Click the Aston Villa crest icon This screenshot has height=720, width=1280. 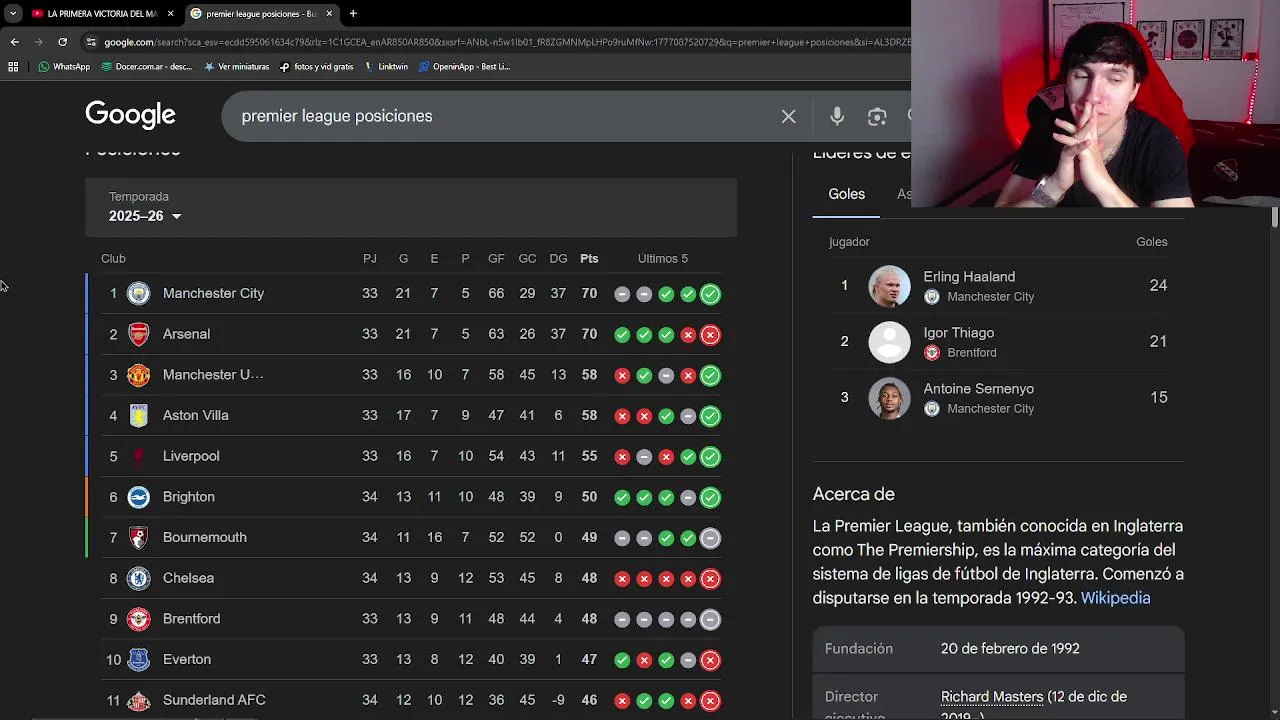coord(138,415)
